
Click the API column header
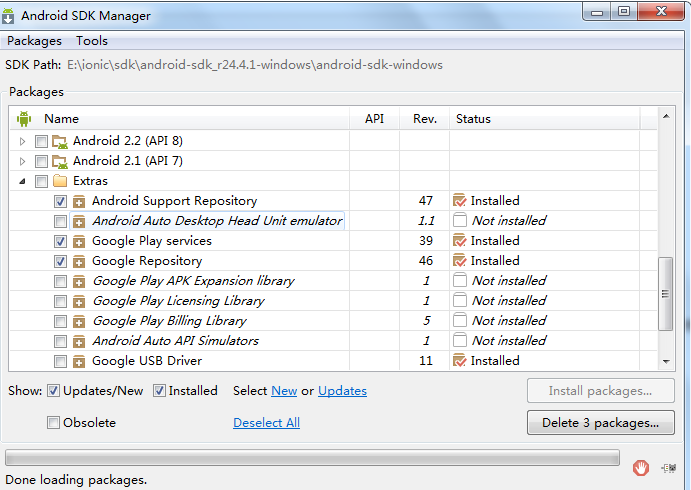(375, 119)
